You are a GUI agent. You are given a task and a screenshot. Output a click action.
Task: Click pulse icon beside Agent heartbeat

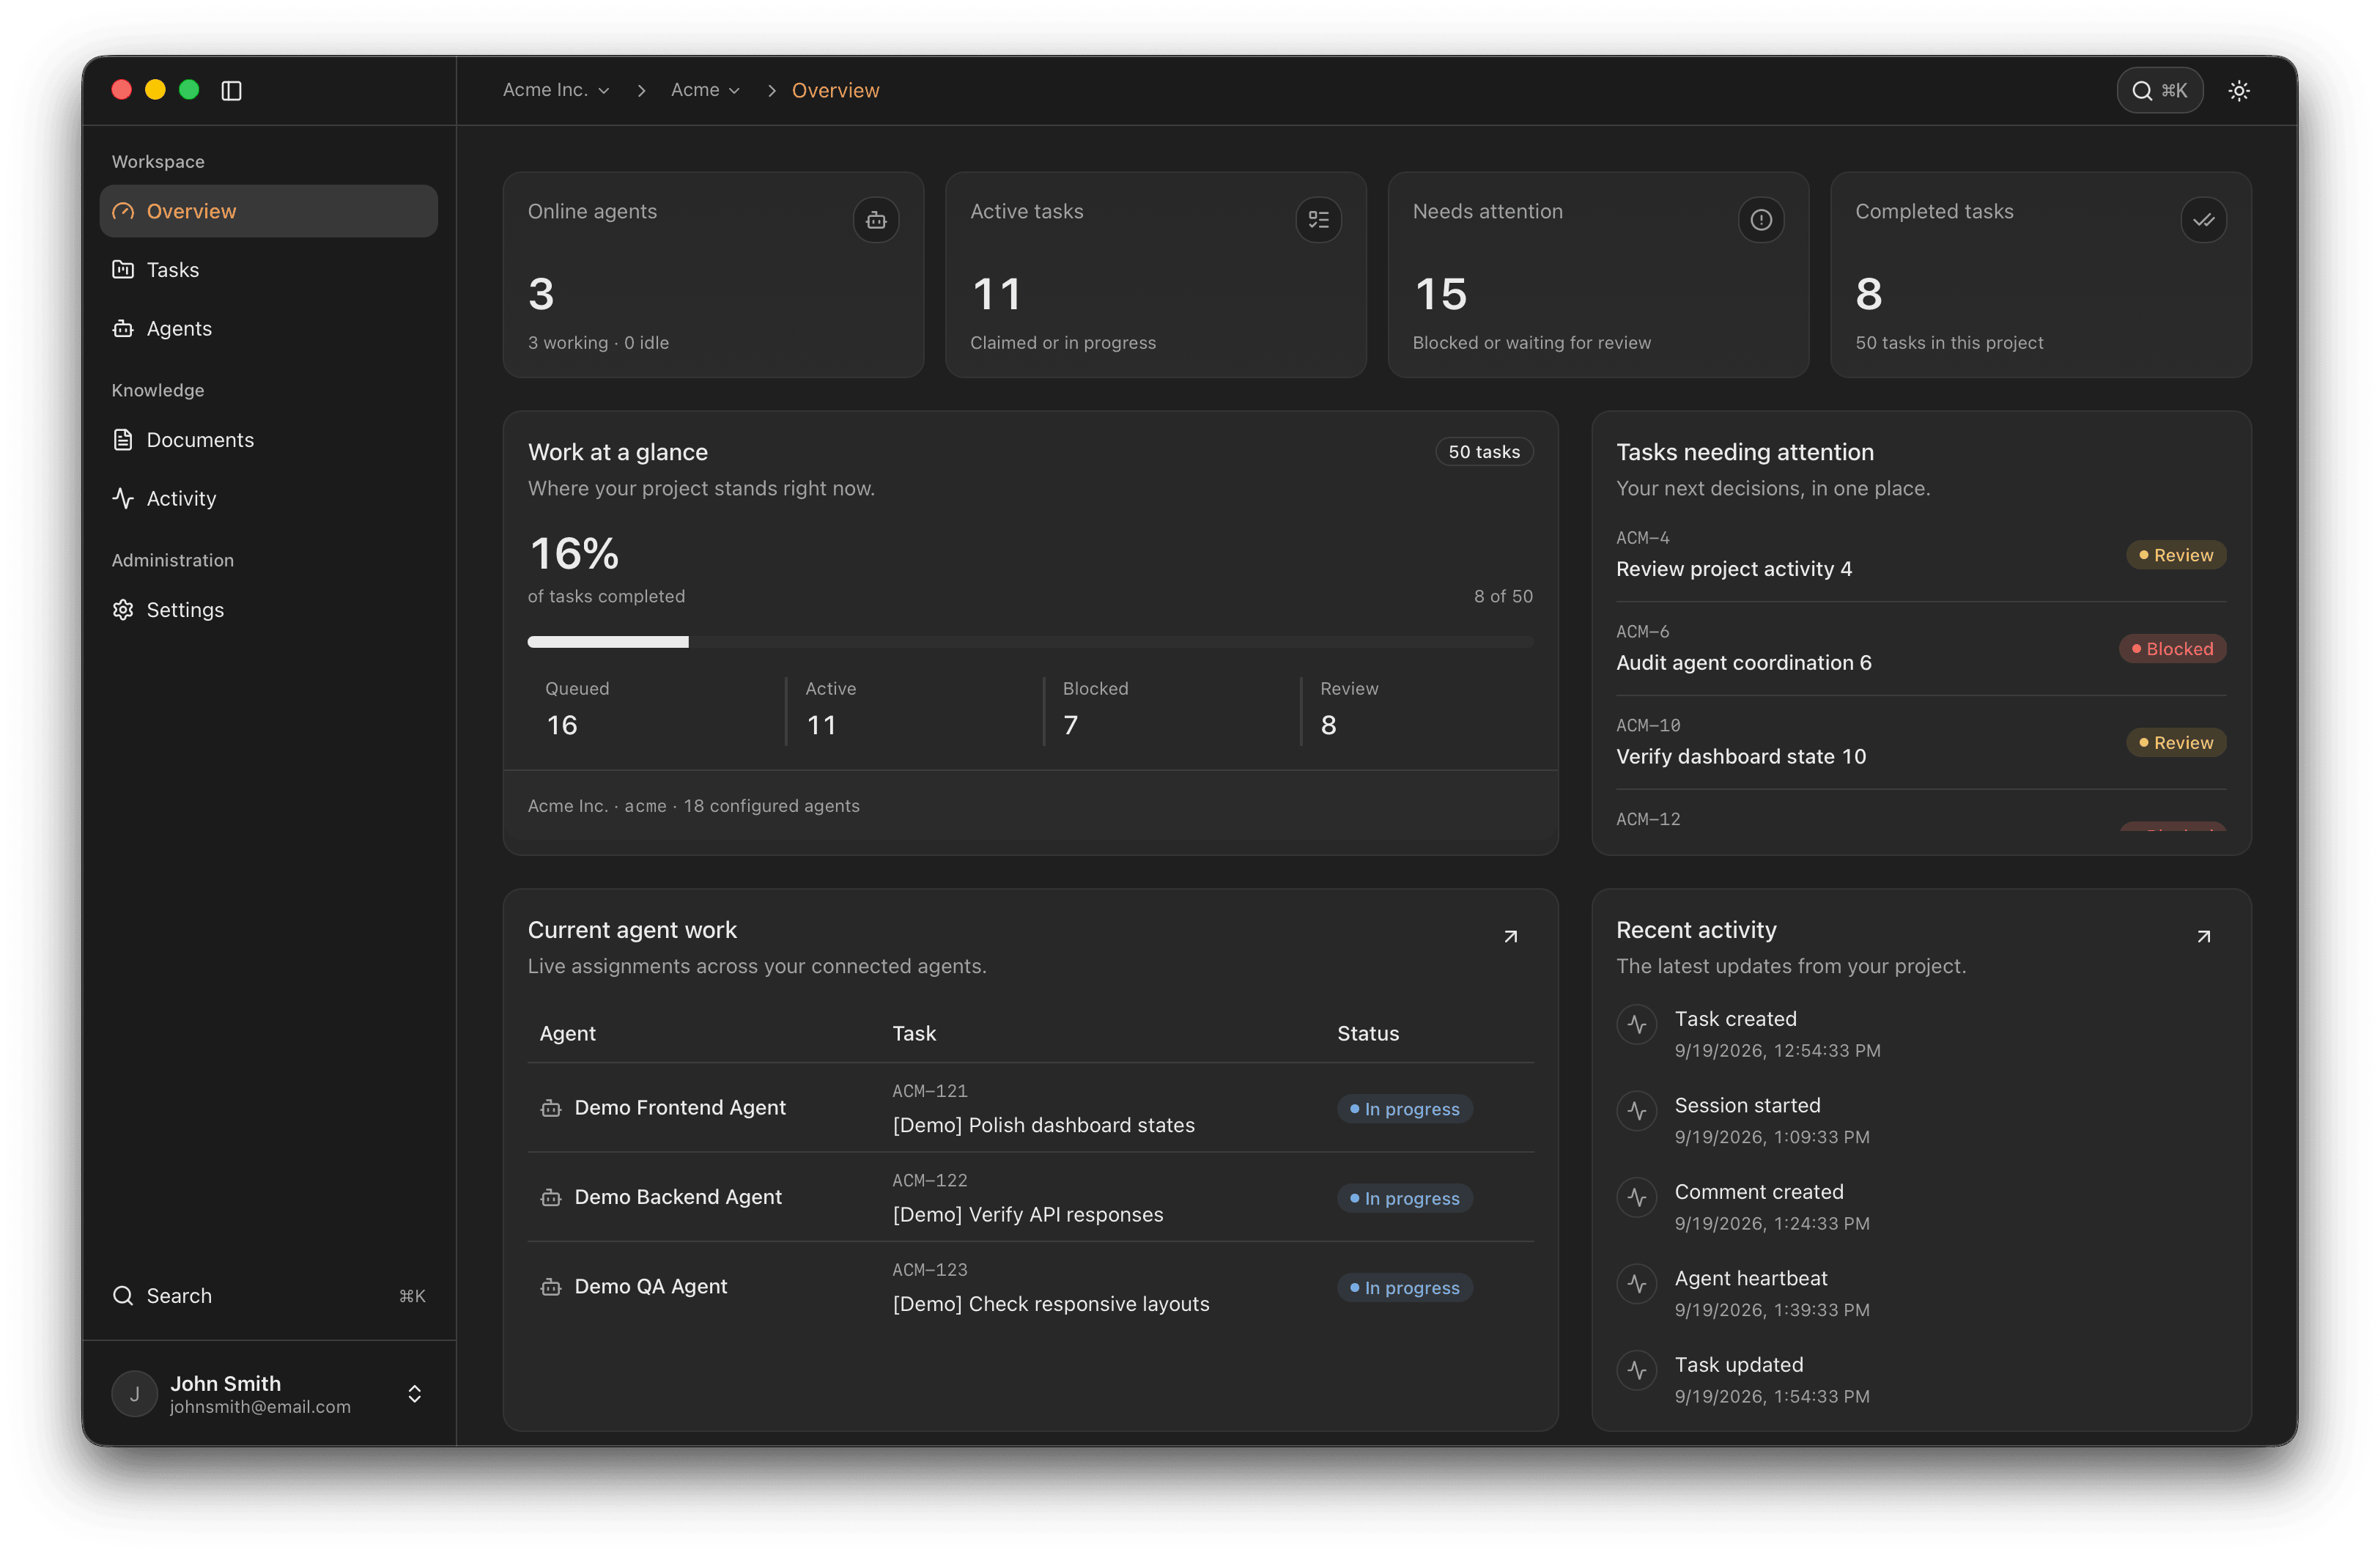[1637, 1283]
